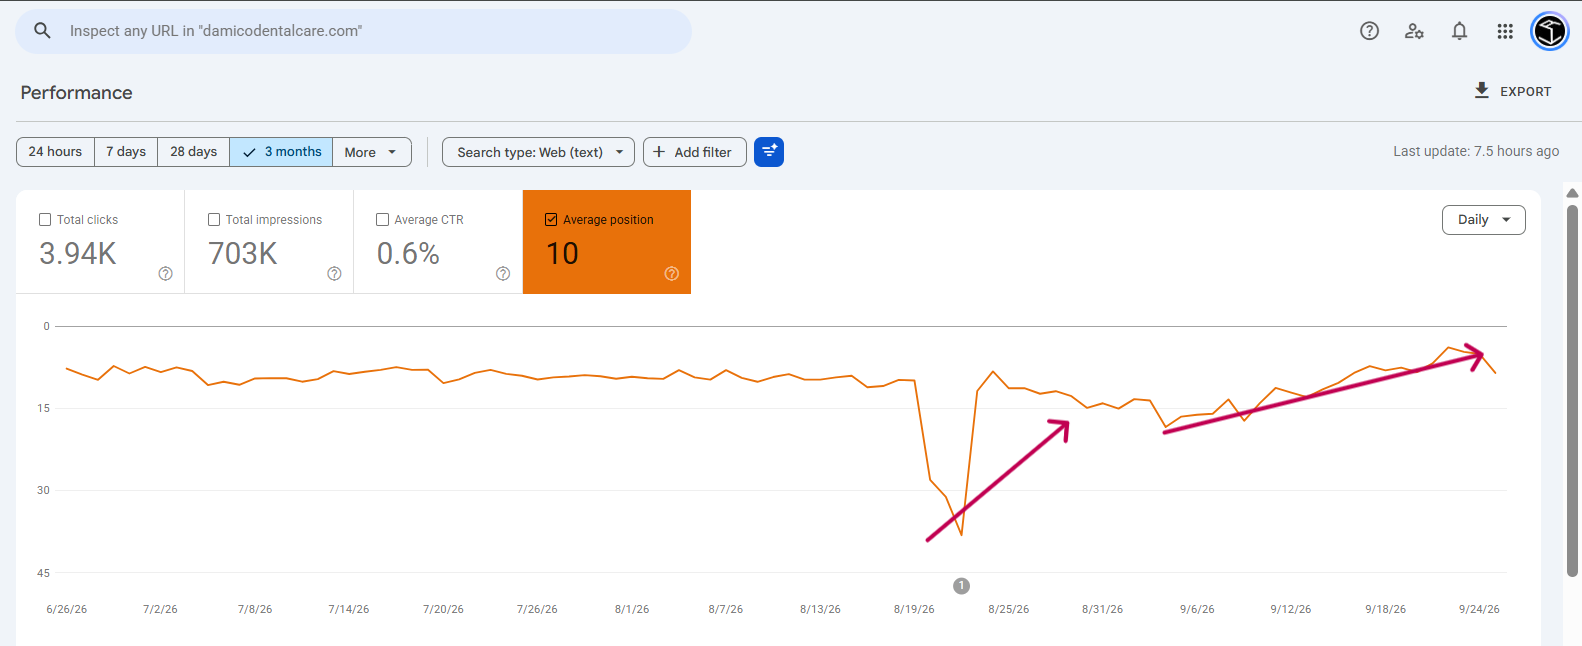Open Total clicks help icon
The image size is (1582, 646).
click(x=166, y=274)
